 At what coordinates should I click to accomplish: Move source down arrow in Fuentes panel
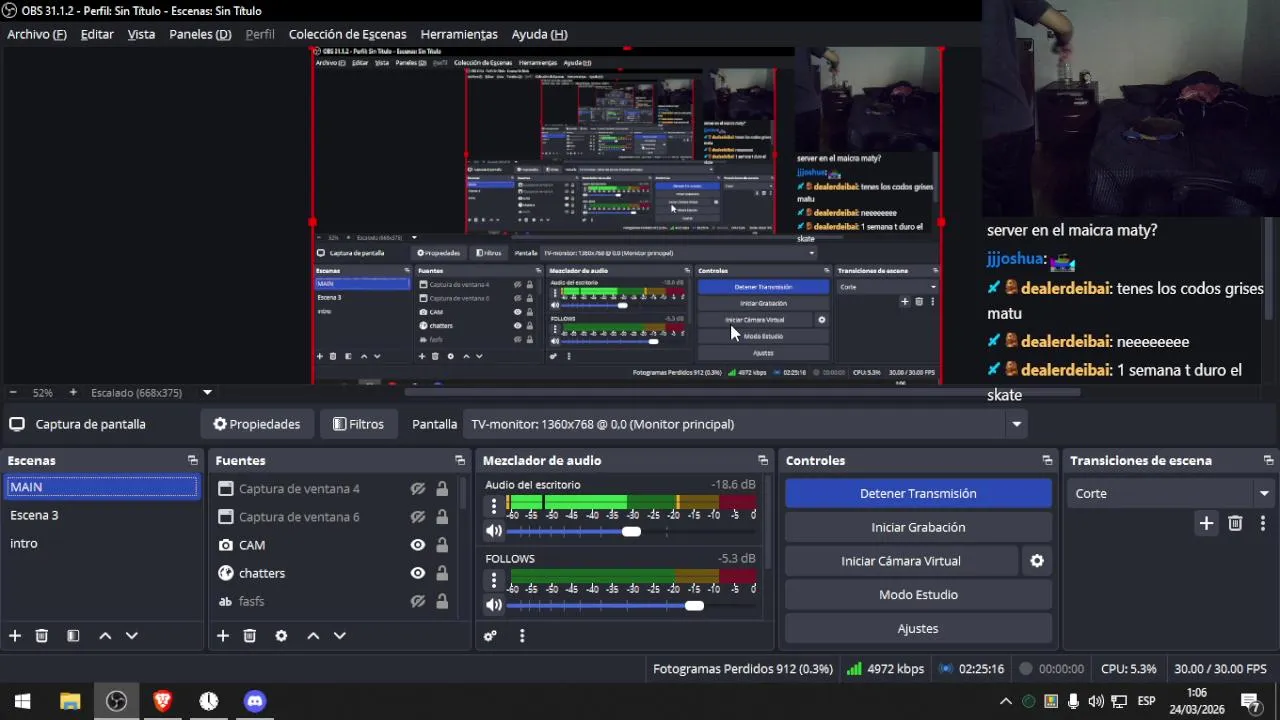tap(339, 636)
